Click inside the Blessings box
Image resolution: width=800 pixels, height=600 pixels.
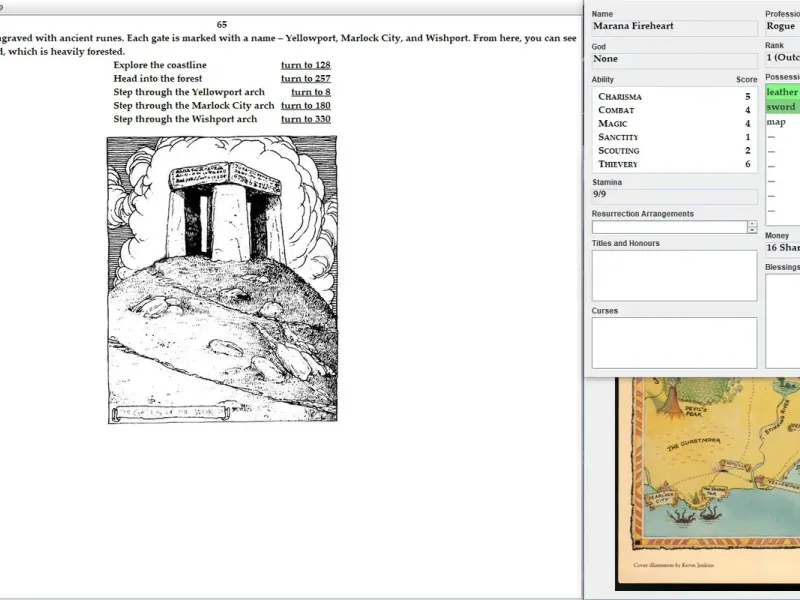pyautogui.click(x=782, y=321)
